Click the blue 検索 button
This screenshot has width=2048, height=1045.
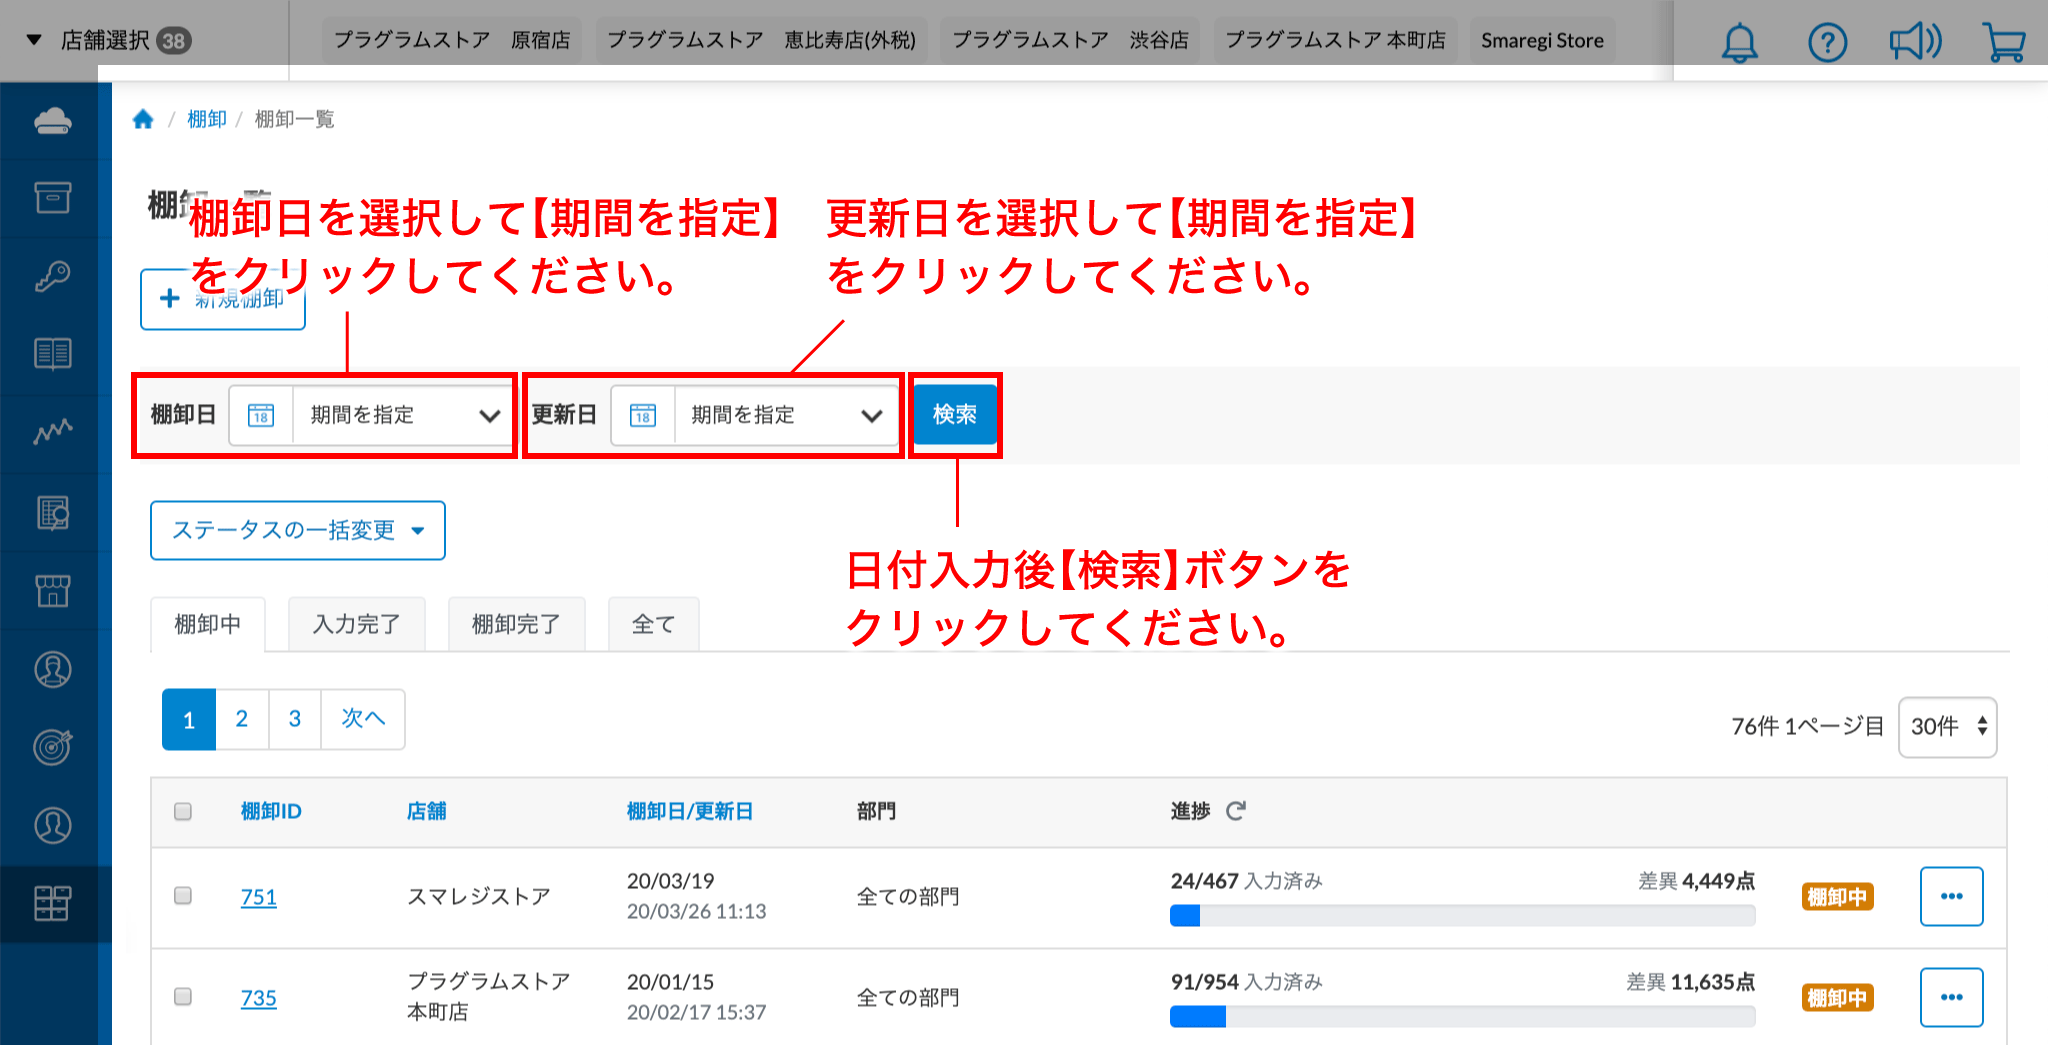tap(954, 414)
